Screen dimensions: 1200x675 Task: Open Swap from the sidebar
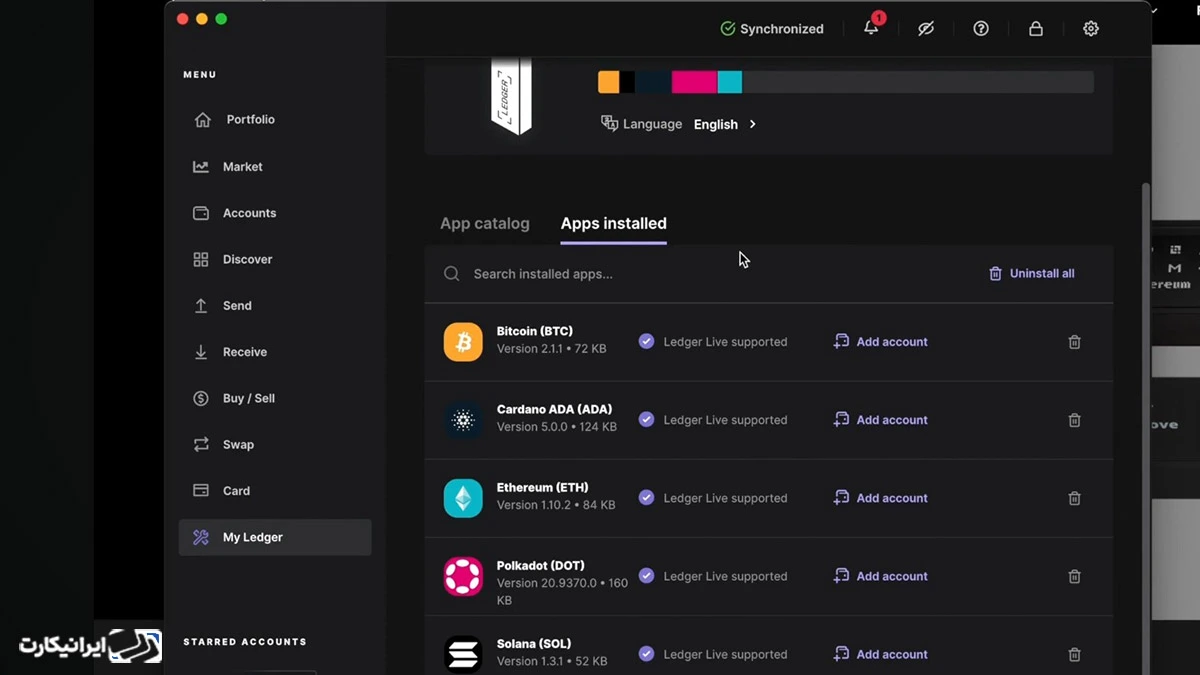pos(275,444)
